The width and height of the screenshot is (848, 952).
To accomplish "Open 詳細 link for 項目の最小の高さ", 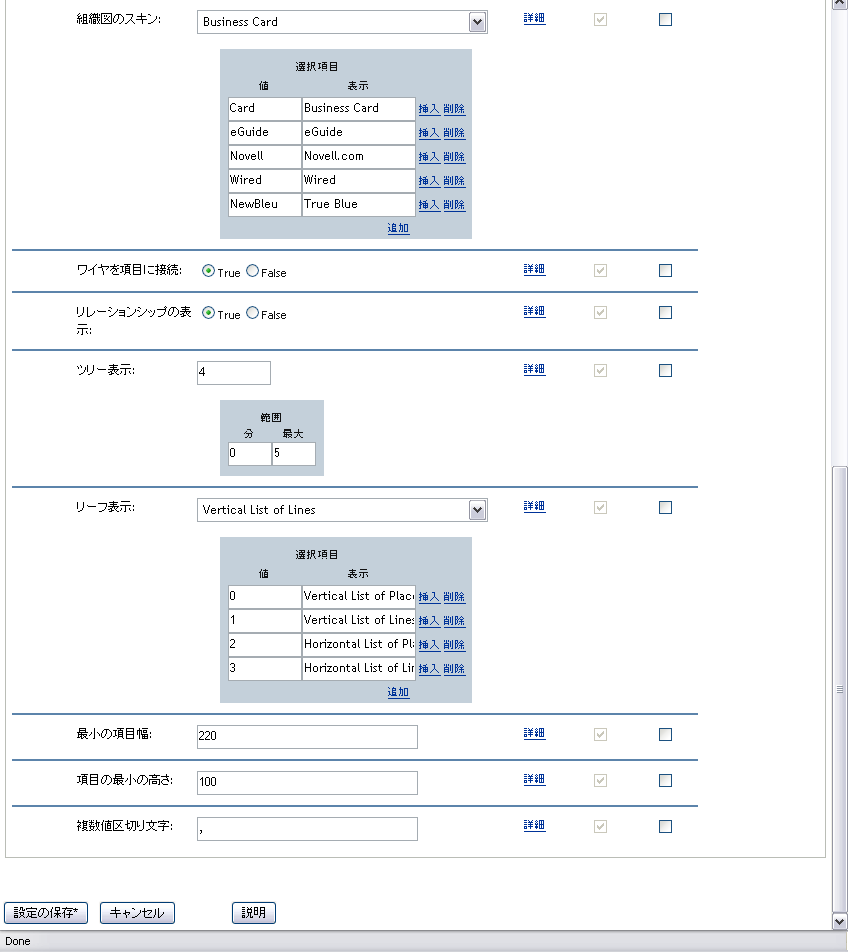I will pyautogui.click(x=534, y=779).
